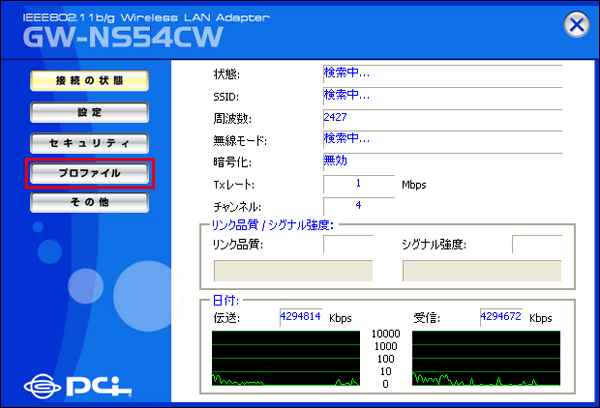Click the 無線モード value field

click(x=442, y=139)
